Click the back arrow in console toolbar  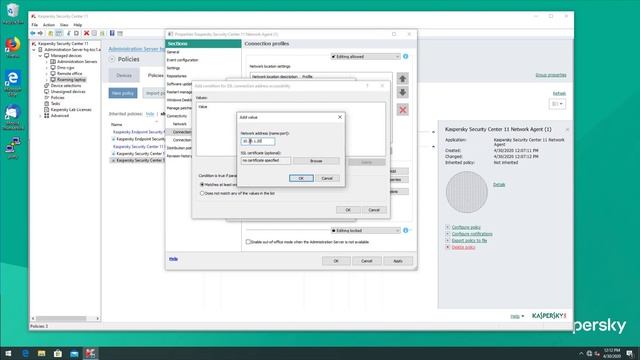pyautogui.click(x=33, y=33)
